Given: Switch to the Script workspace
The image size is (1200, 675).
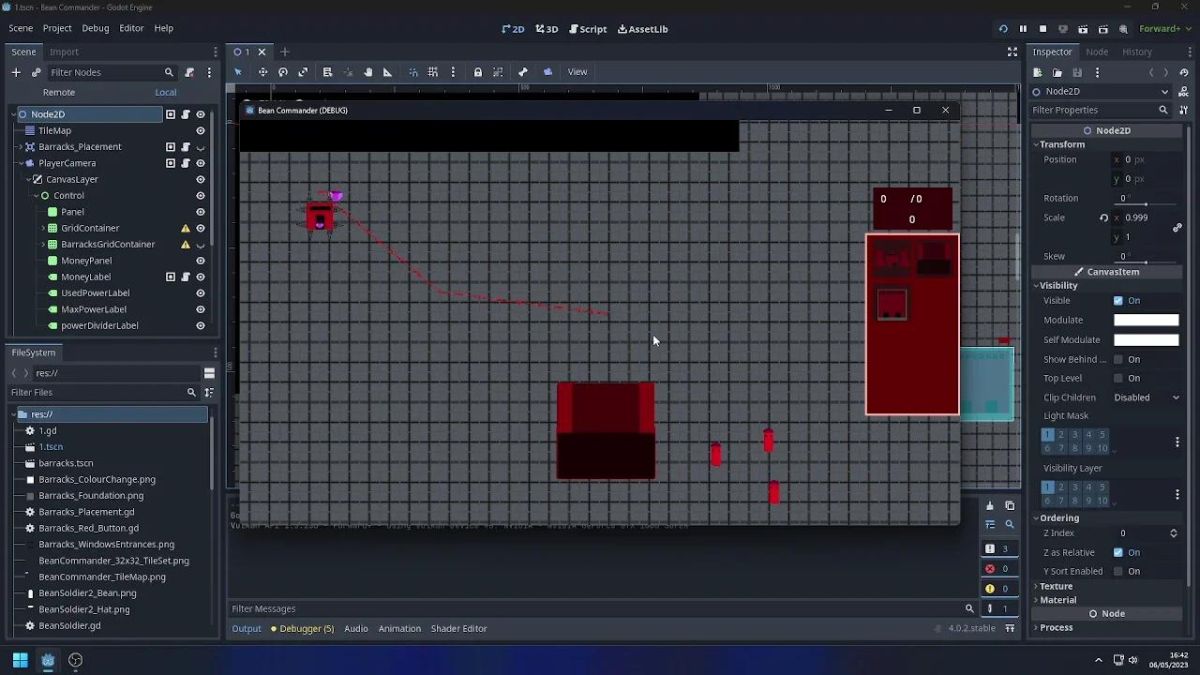Looking at the screenshot, I should (x=588, y=29).
